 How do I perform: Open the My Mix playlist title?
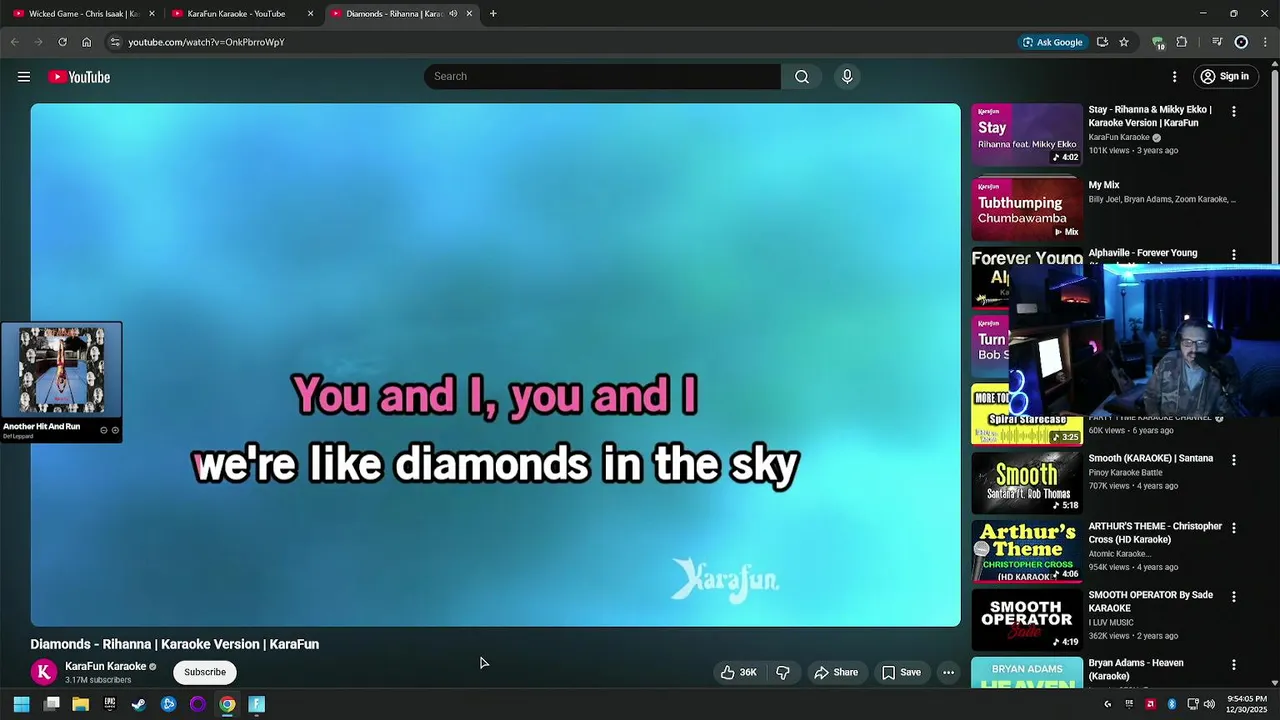click(1104, 185)
